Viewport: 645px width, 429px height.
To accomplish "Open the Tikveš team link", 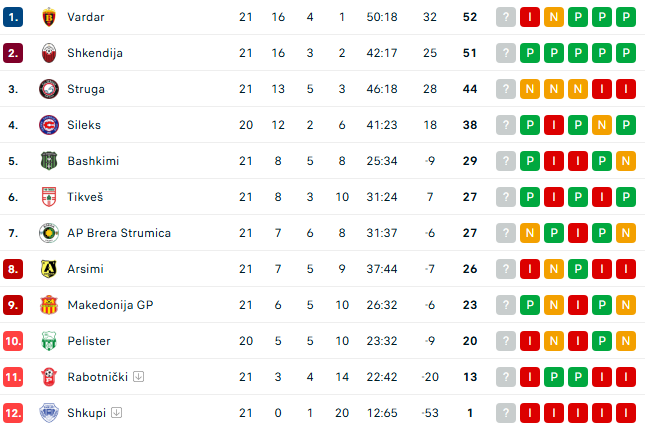I will coord(86,197).
